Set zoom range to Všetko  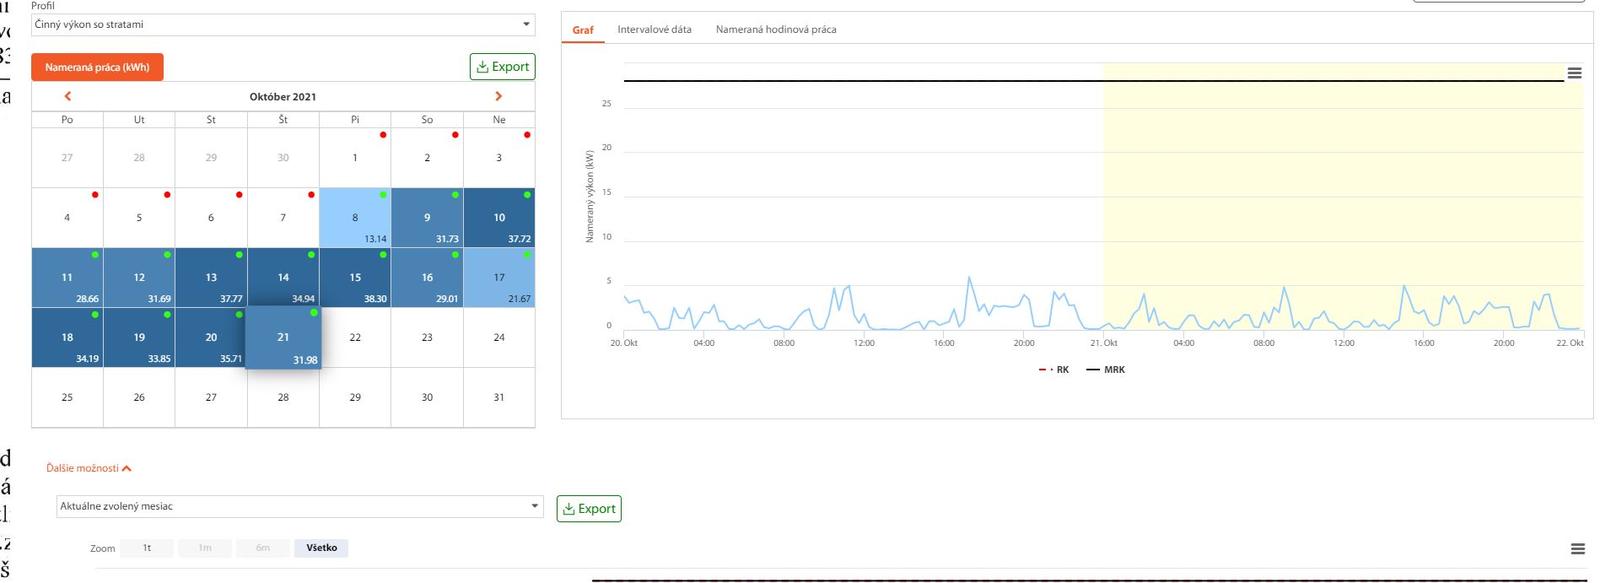(321, 548)
